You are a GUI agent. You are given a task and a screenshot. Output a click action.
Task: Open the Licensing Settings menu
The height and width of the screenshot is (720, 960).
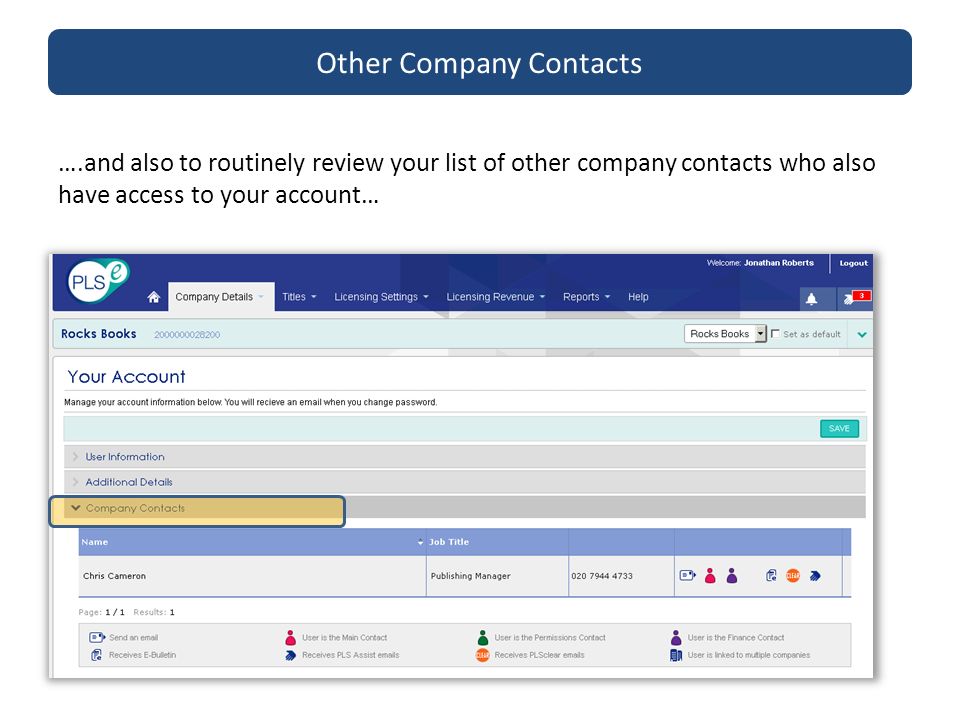pyautogui.click(x=381, y=297)
